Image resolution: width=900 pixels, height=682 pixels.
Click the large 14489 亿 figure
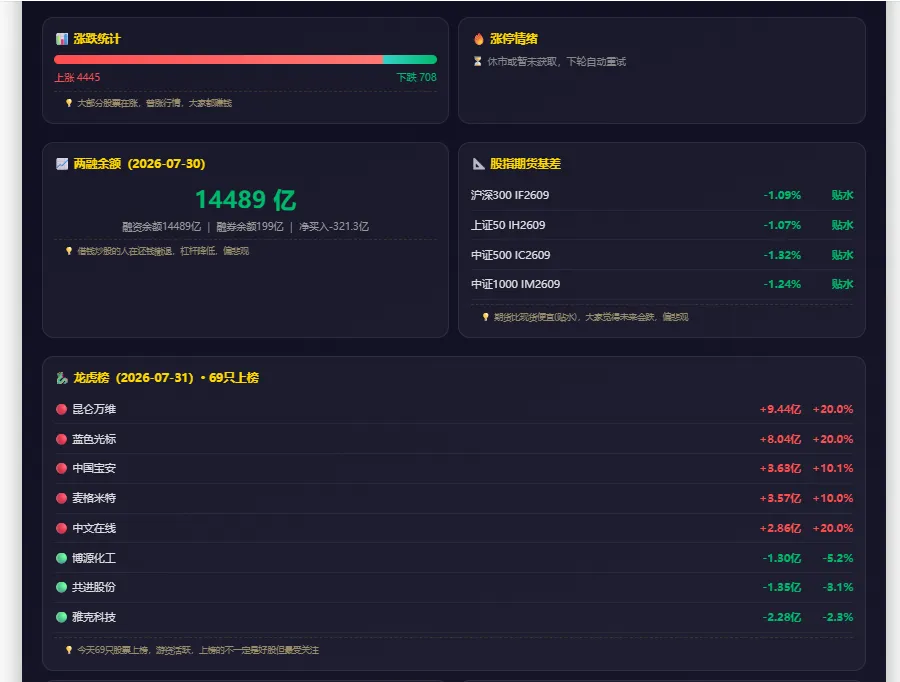click(x=246, y=200)
